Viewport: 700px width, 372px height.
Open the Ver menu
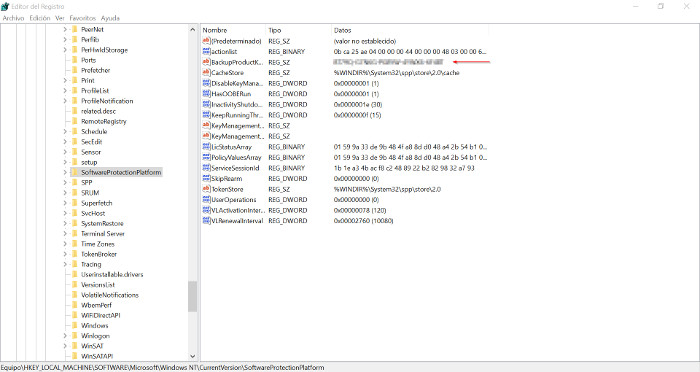pos(60,18)
